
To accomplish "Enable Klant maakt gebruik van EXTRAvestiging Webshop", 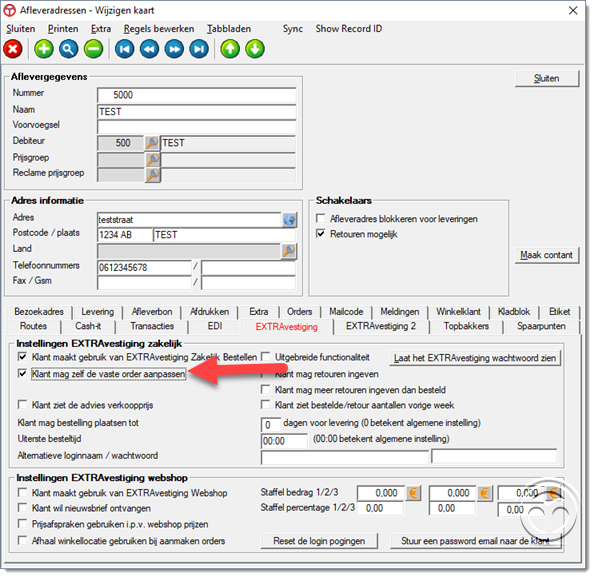I will tap(23, 493).
